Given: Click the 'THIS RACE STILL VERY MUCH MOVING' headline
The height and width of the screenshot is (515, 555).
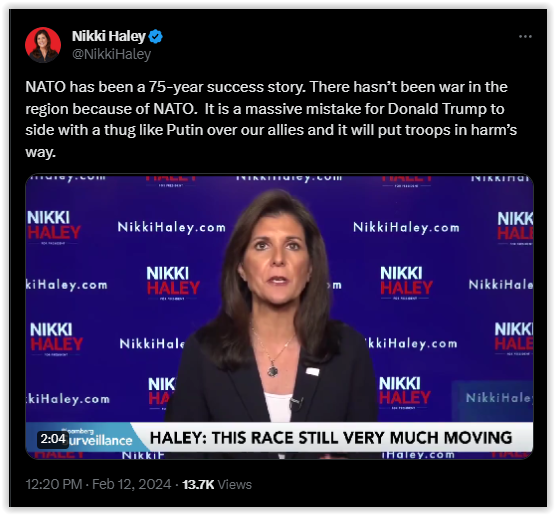Looking at the screenshot, I should tap(362, 438).
